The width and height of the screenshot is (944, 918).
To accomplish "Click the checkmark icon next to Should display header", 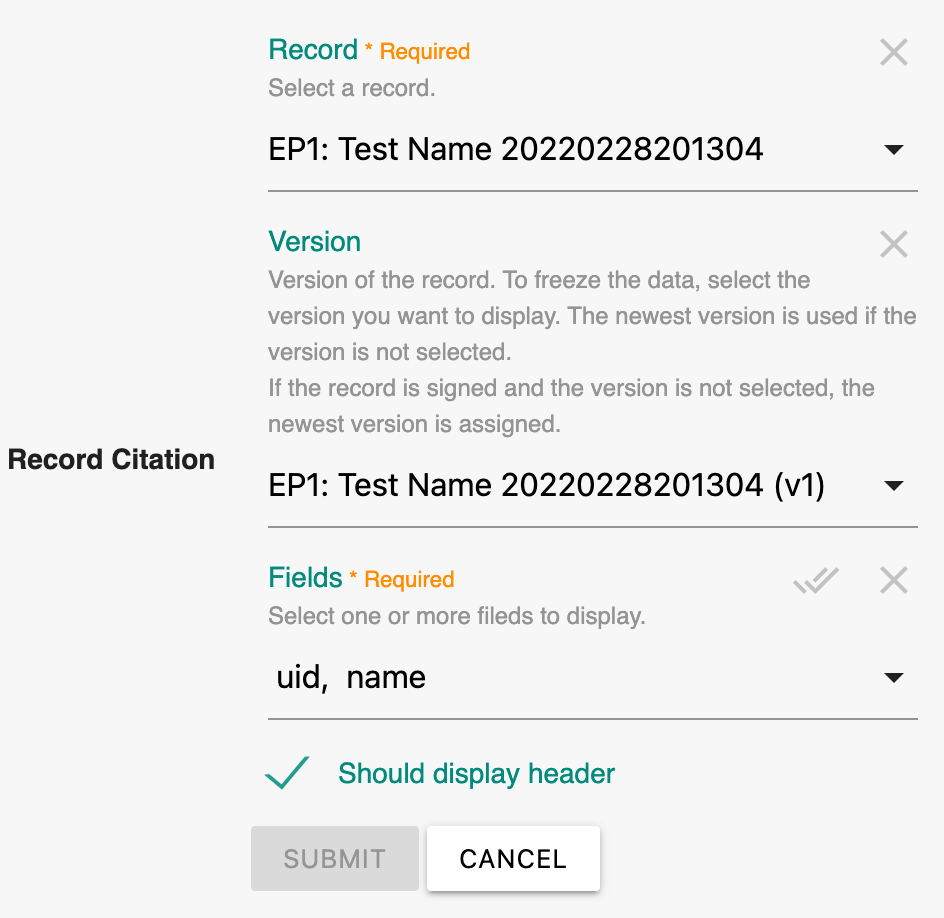I will (287, 773).
